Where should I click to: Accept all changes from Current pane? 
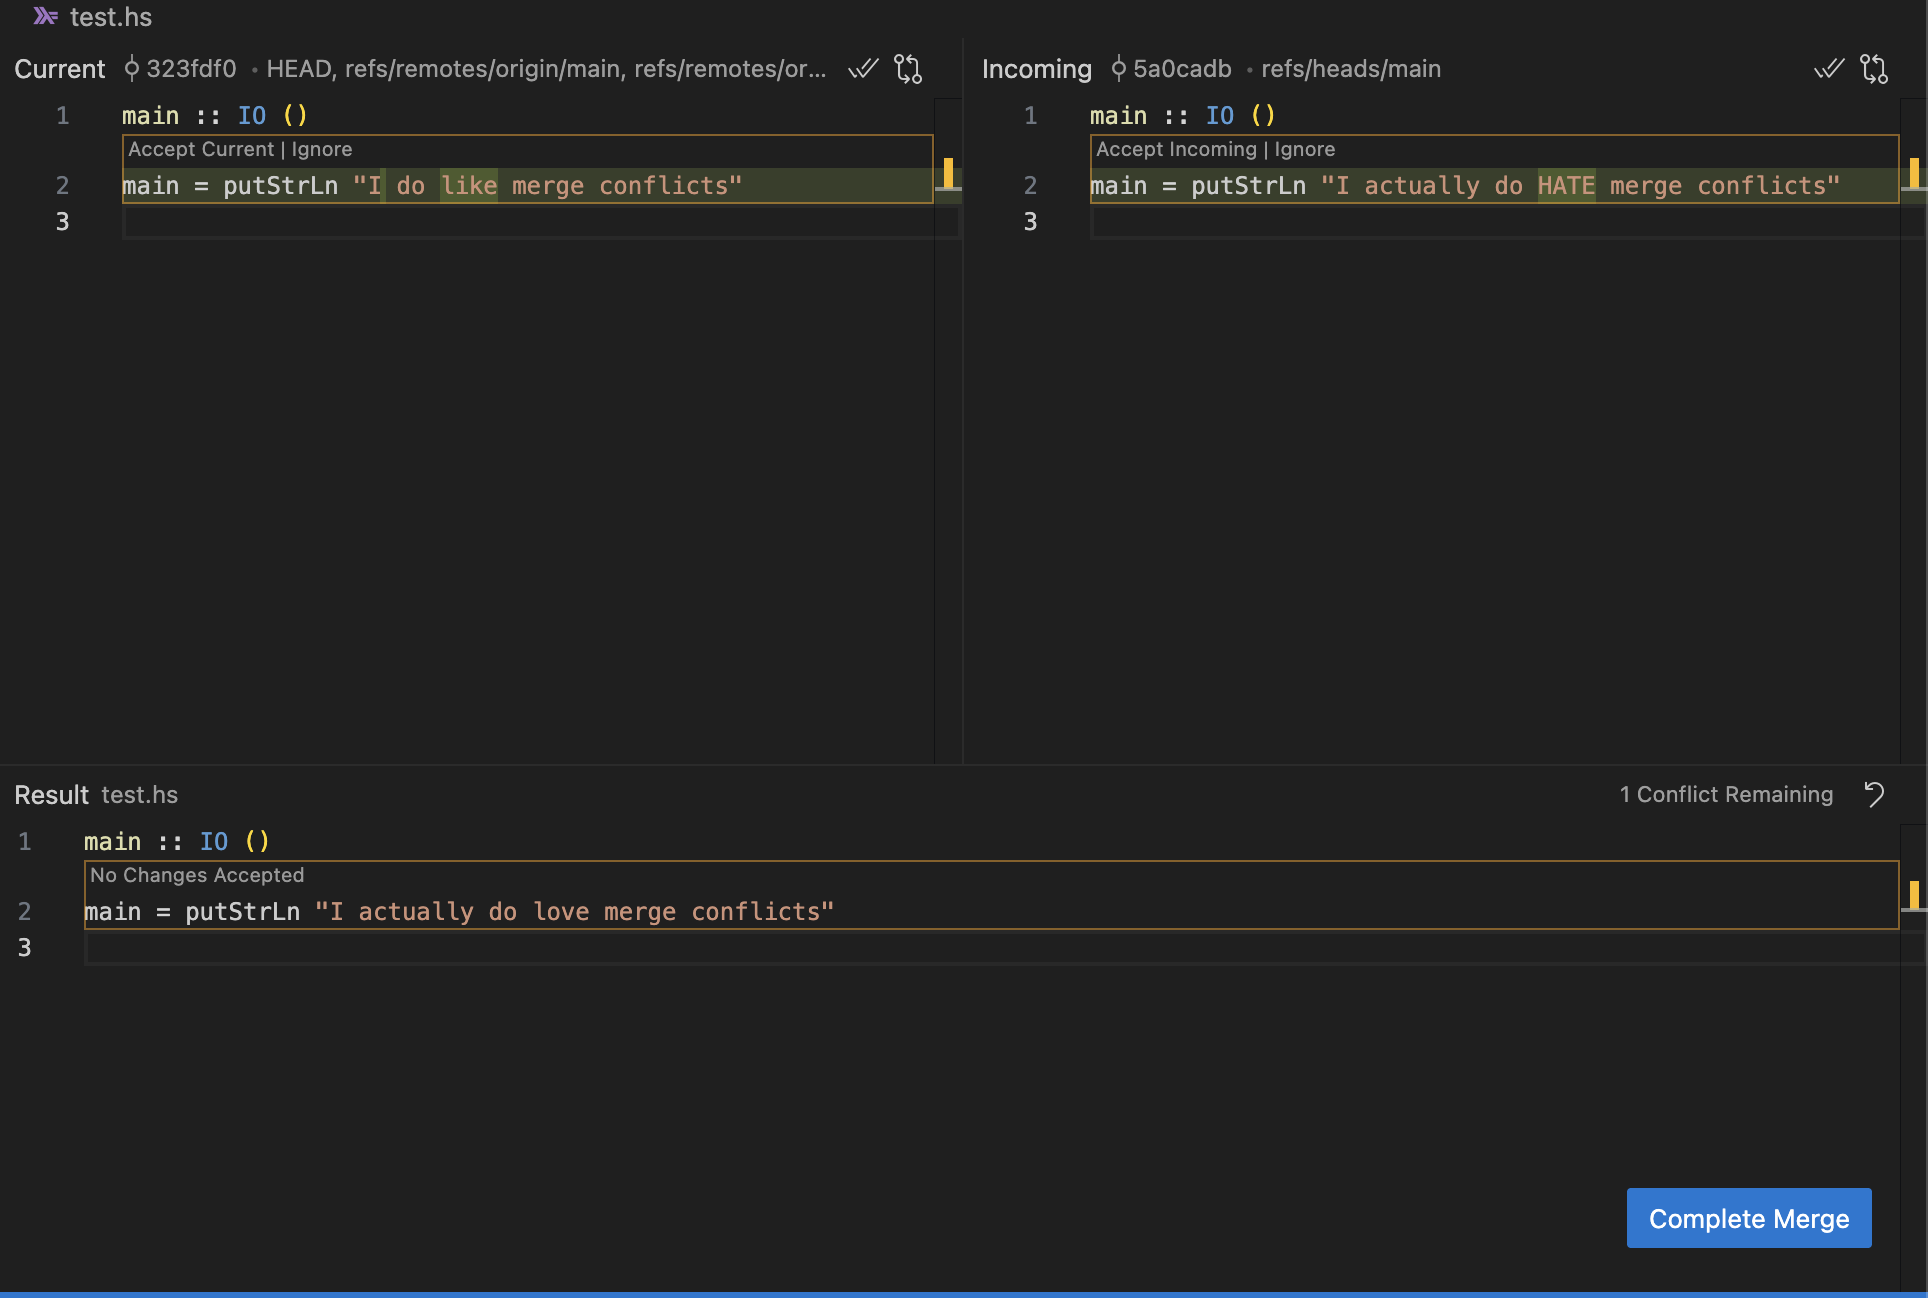coord(863,69)
